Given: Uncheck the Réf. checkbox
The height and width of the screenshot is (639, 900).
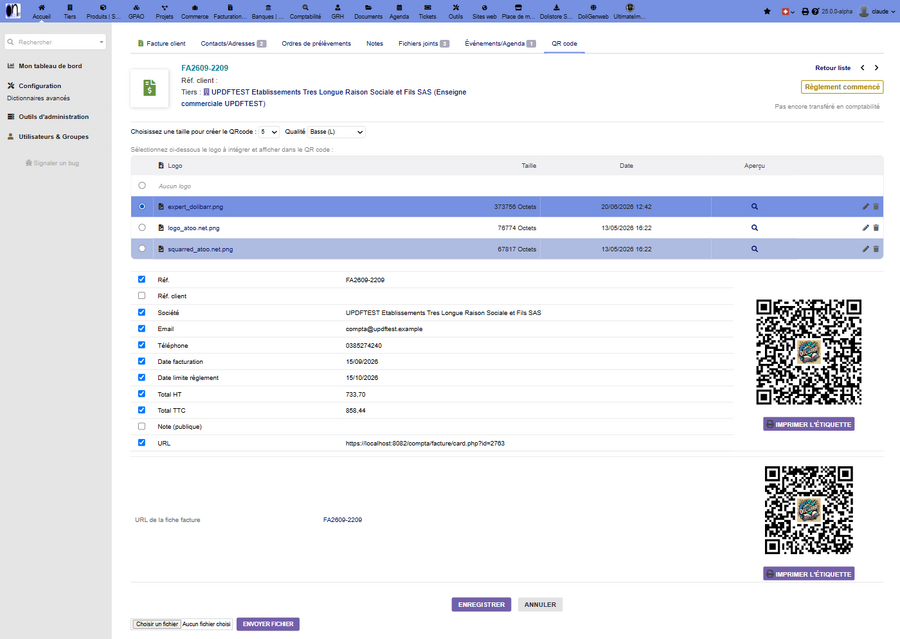Looking at the screenshot, I should point(141,279).
